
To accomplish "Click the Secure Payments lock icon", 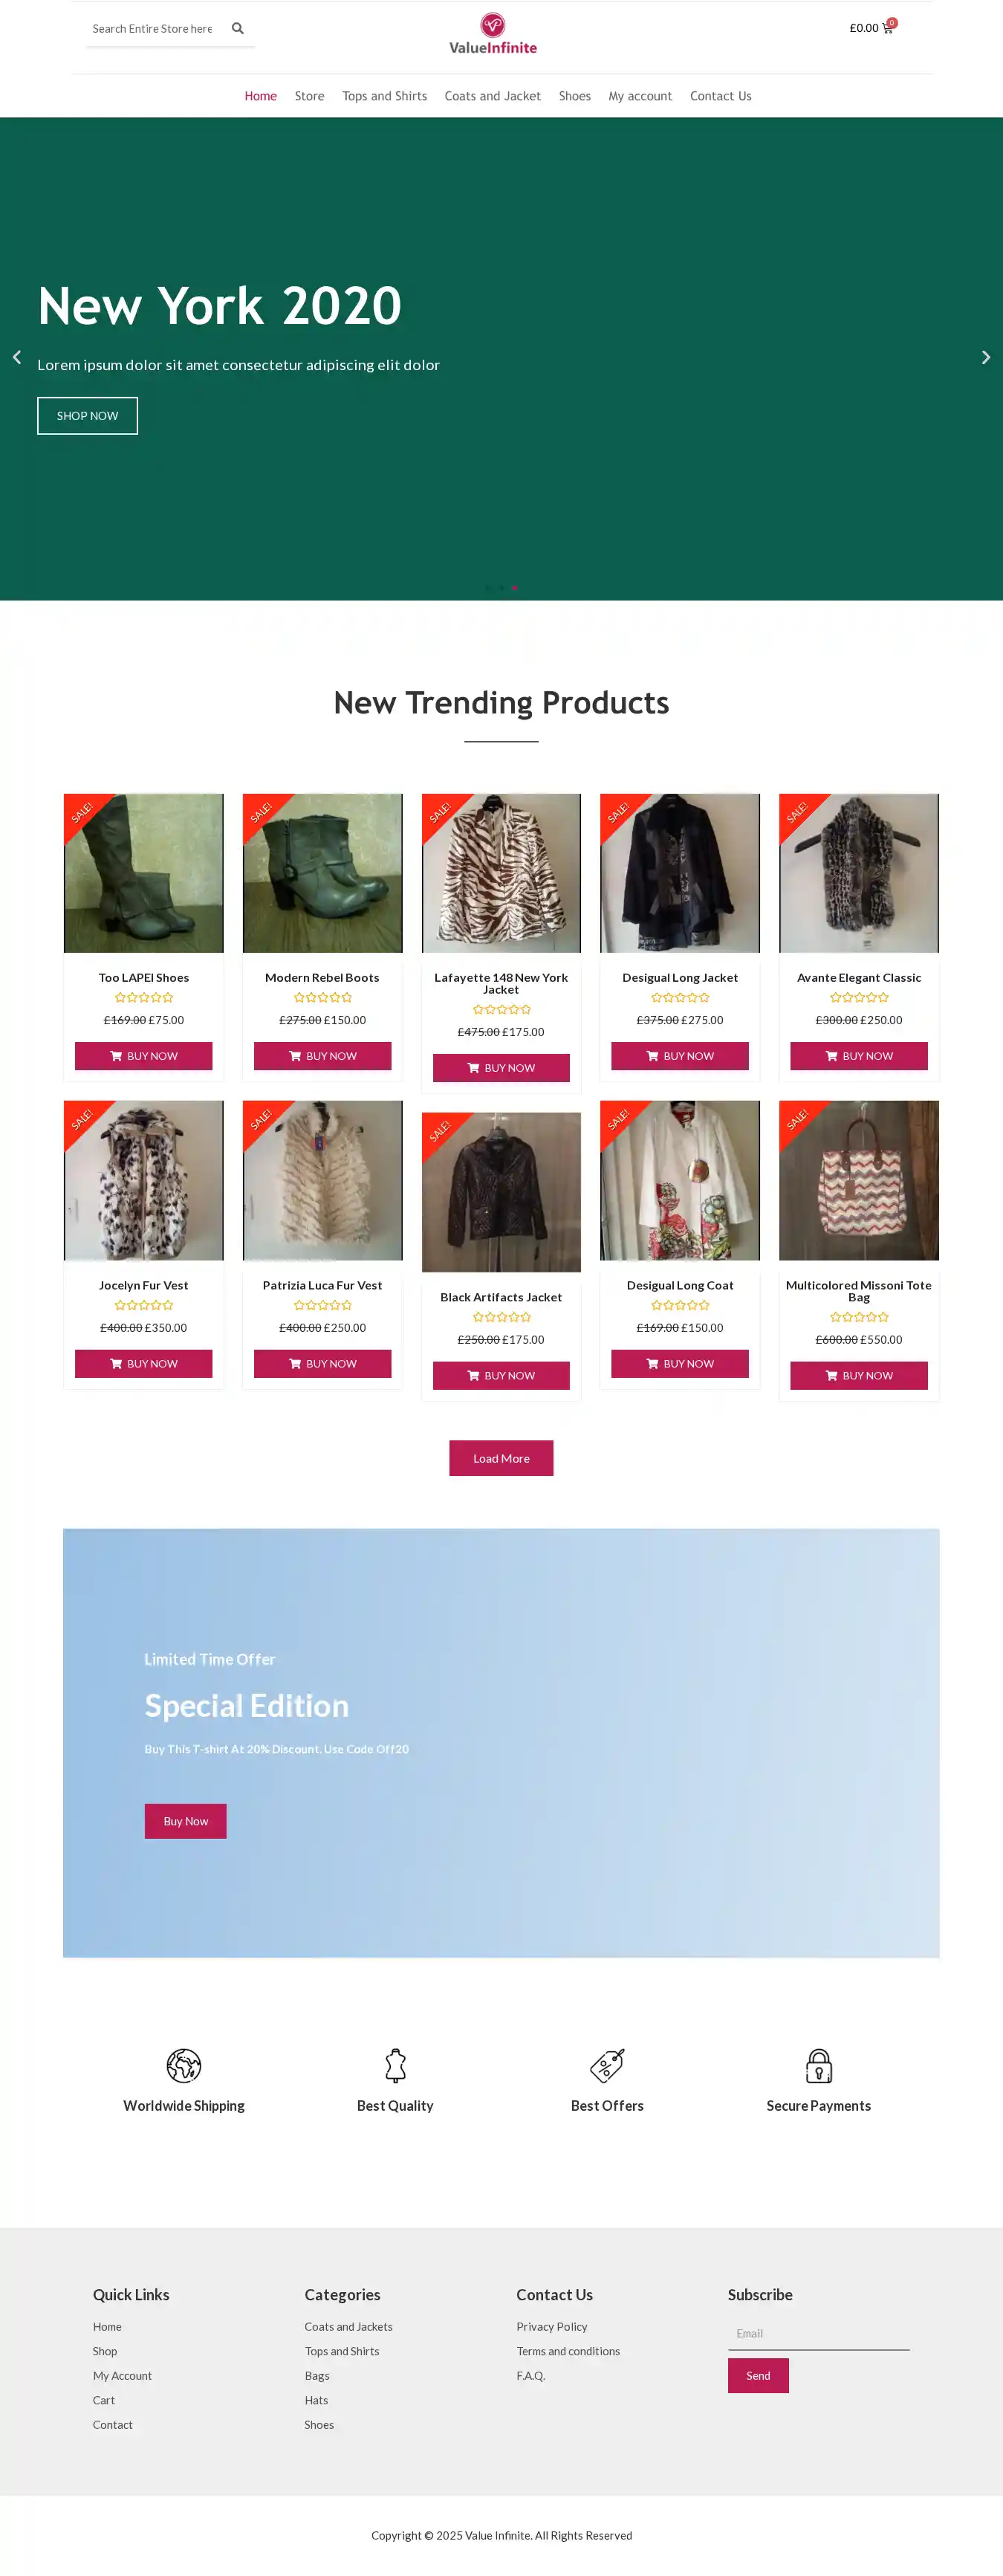I will click(818, 2065).
